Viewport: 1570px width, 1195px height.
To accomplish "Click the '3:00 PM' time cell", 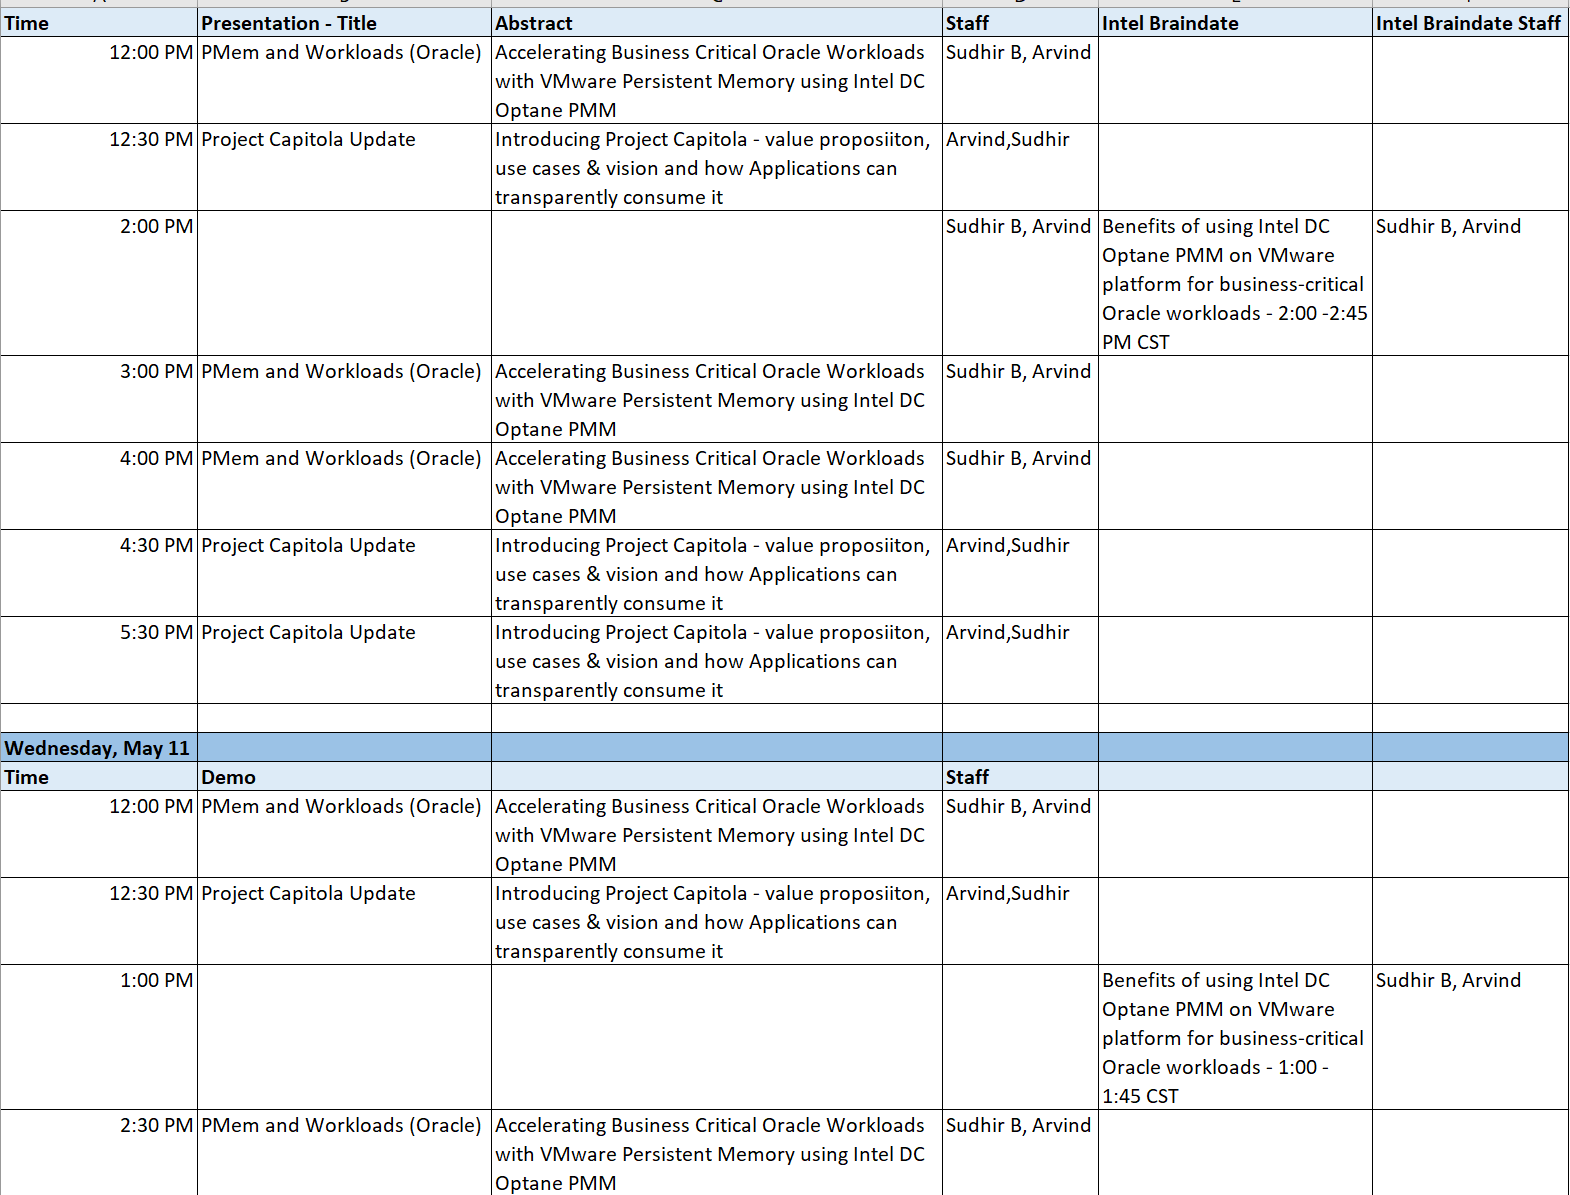I will pos(99,399).
